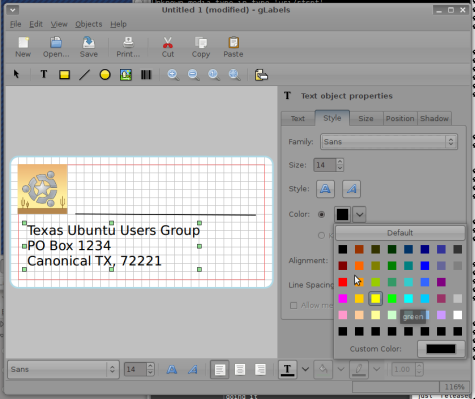Image resolution: width=475 pixels, height=399 pixels.
Task: Click the line color pencil button
Action: tap(359, 369)
